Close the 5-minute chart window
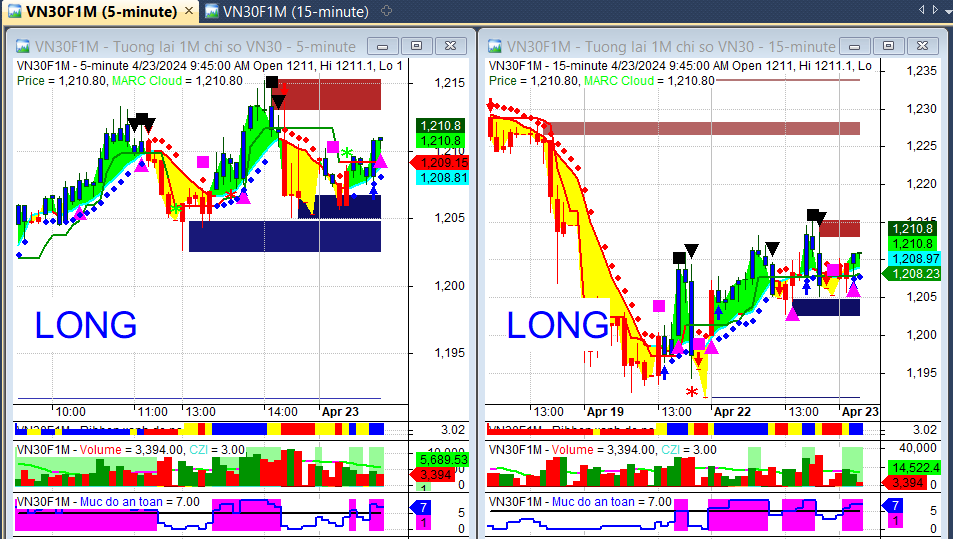This screenshot has width=953, height=539. (450, 46)
